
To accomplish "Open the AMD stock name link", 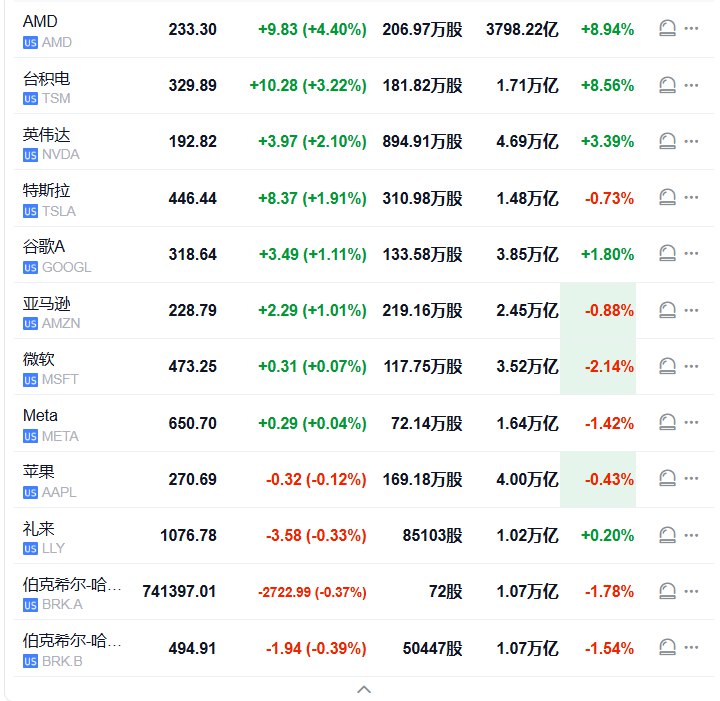I will point(40,21).
